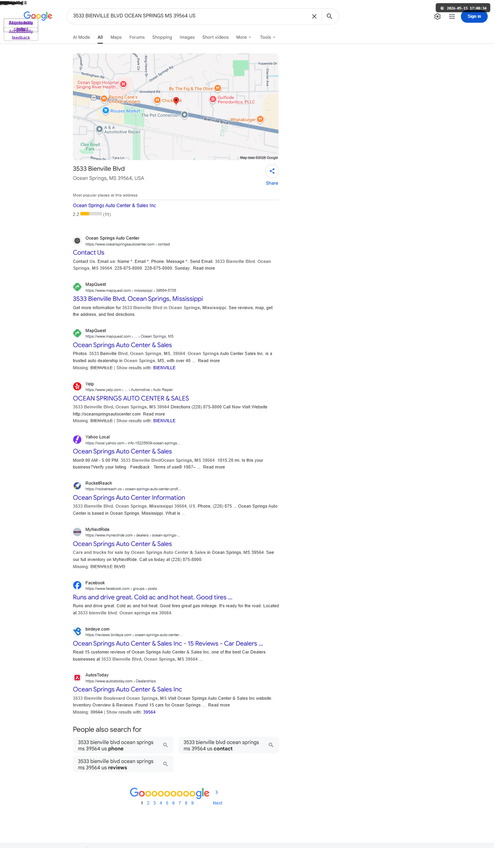Click the MyNextRide favicon
The height and width of the screenshot is (848, 500).
(77, 532)
